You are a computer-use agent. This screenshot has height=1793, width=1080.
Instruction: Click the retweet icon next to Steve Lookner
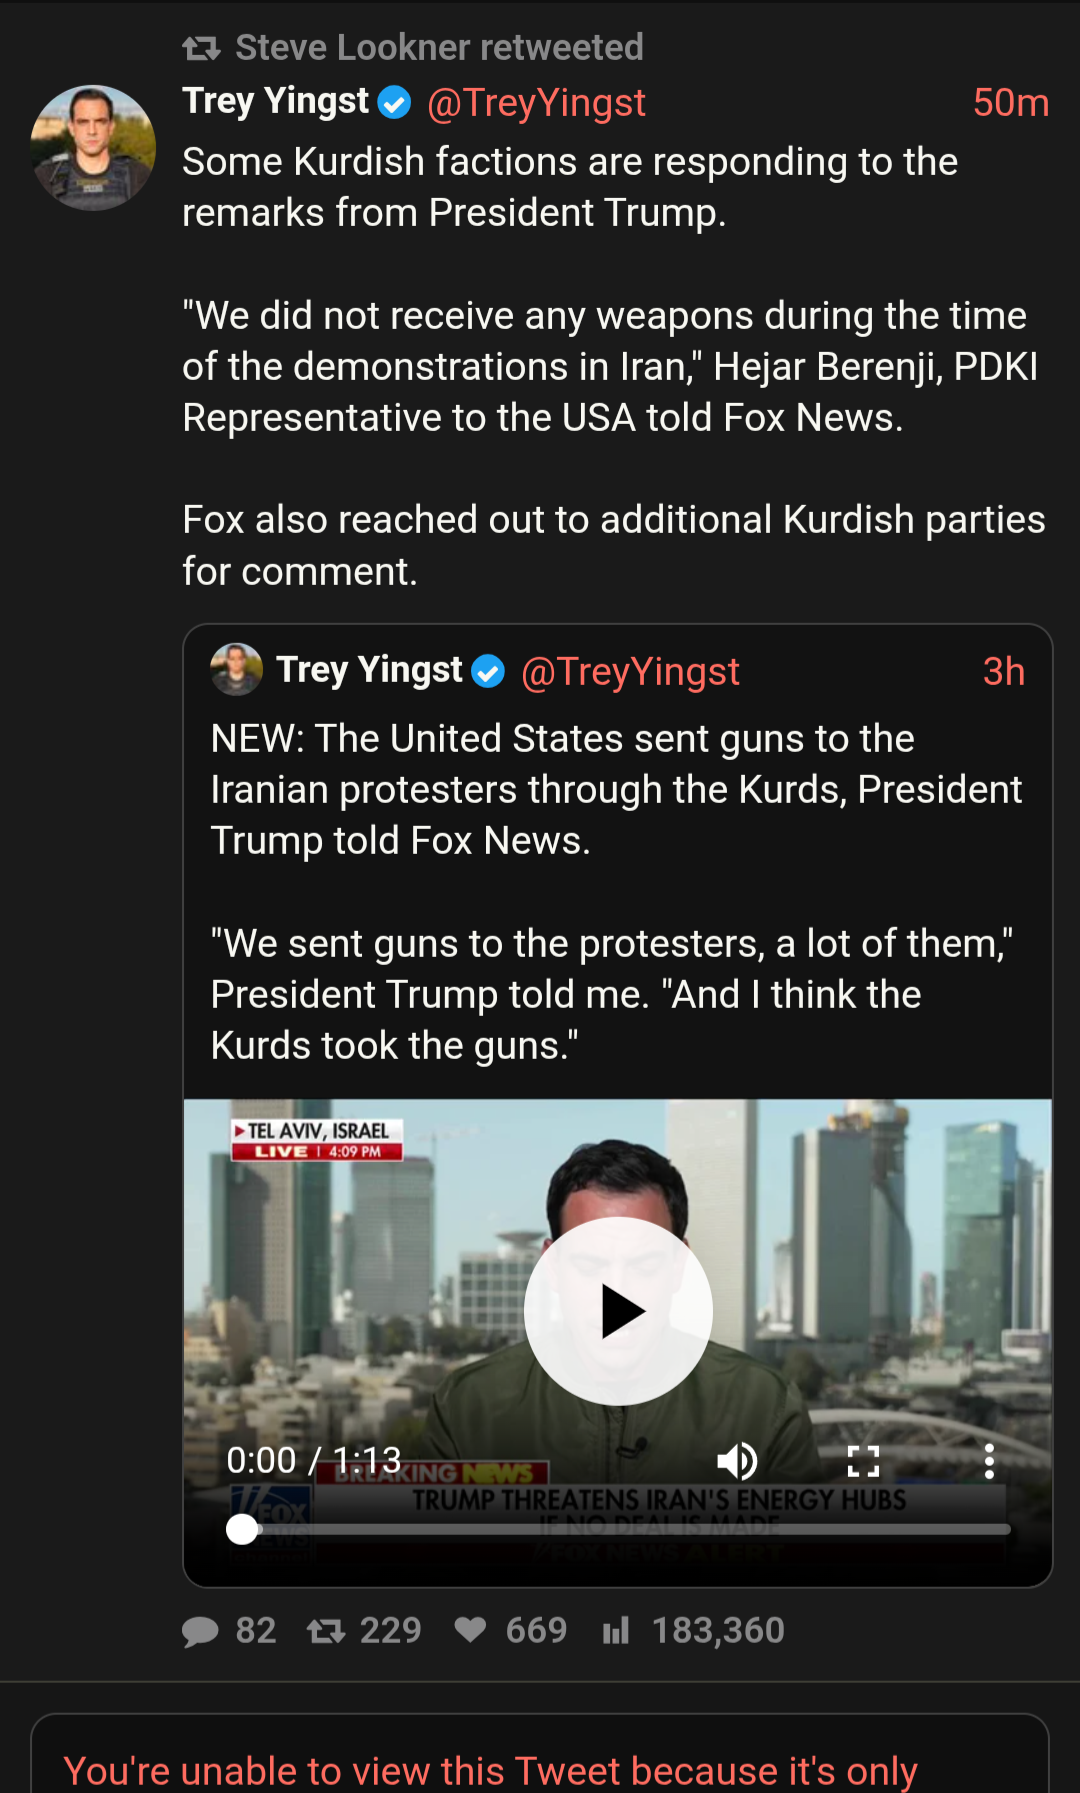[x=201, y=47]
